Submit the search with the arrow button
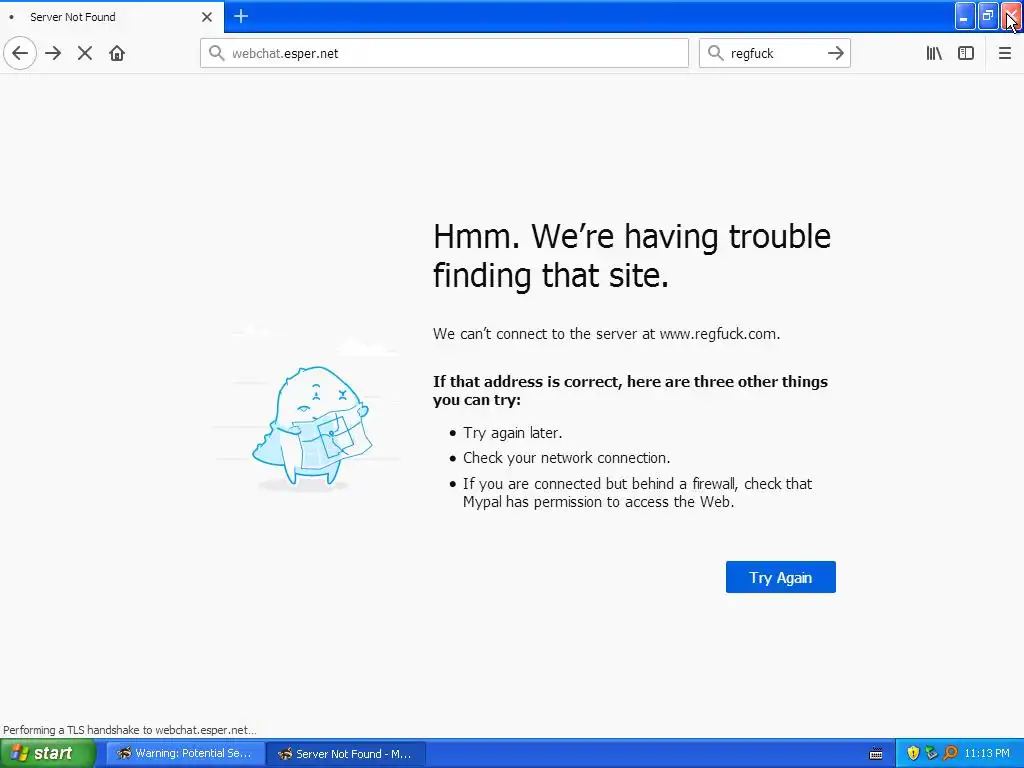 tap(835, 53)
